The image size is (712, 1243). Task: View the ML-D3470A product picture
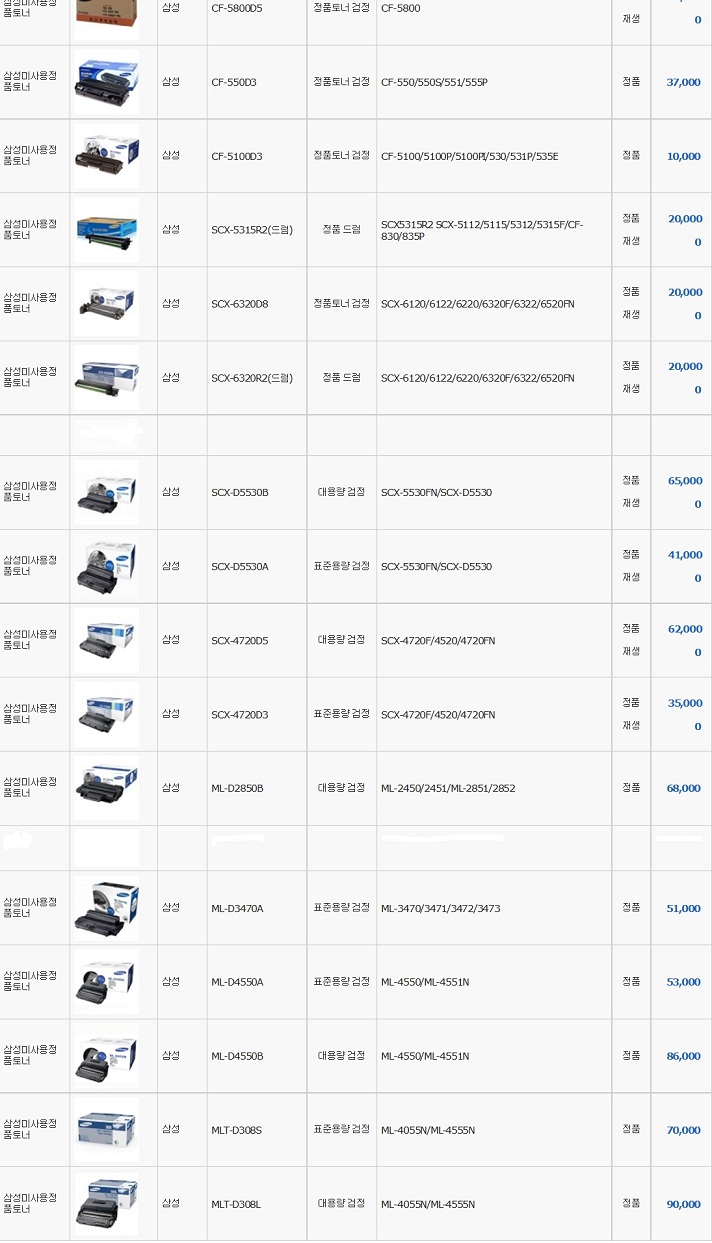106,908
